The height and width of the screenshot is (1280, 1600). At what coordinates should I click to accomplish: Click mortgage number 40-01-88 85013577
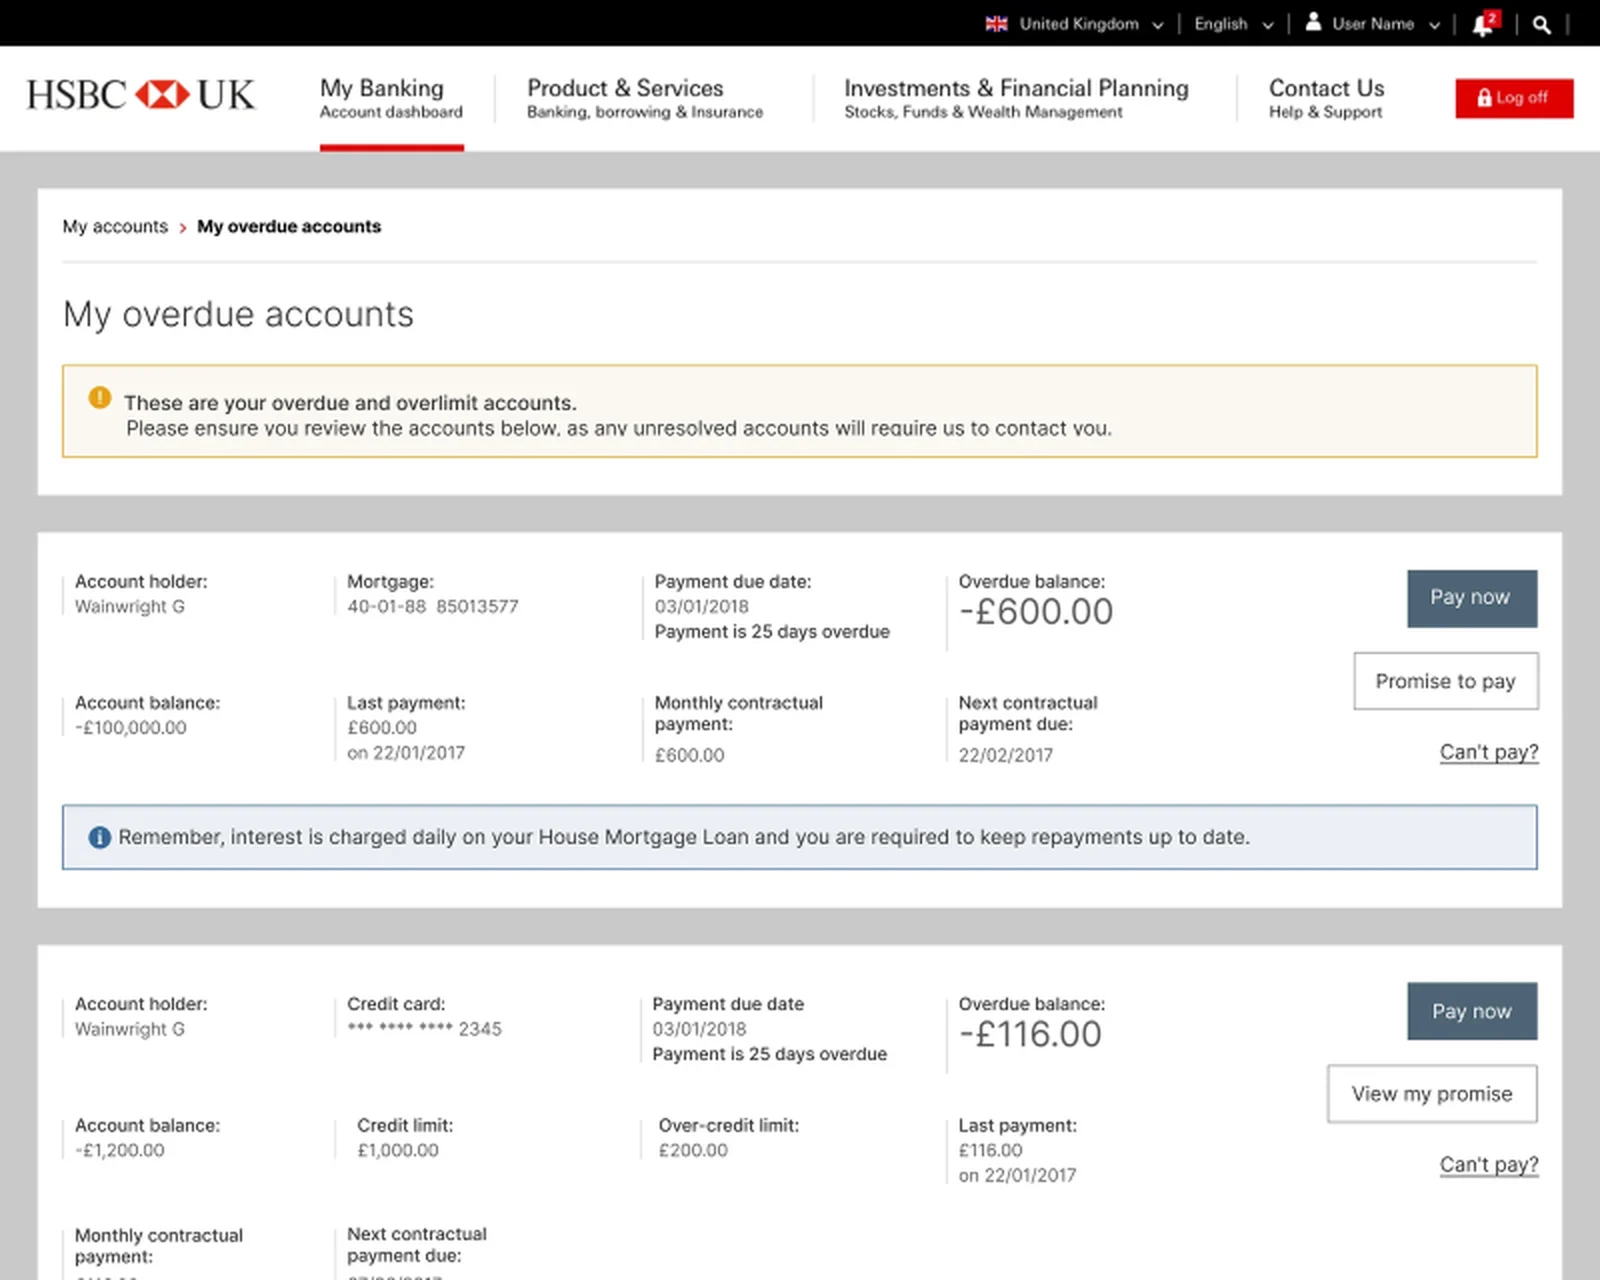433,607
